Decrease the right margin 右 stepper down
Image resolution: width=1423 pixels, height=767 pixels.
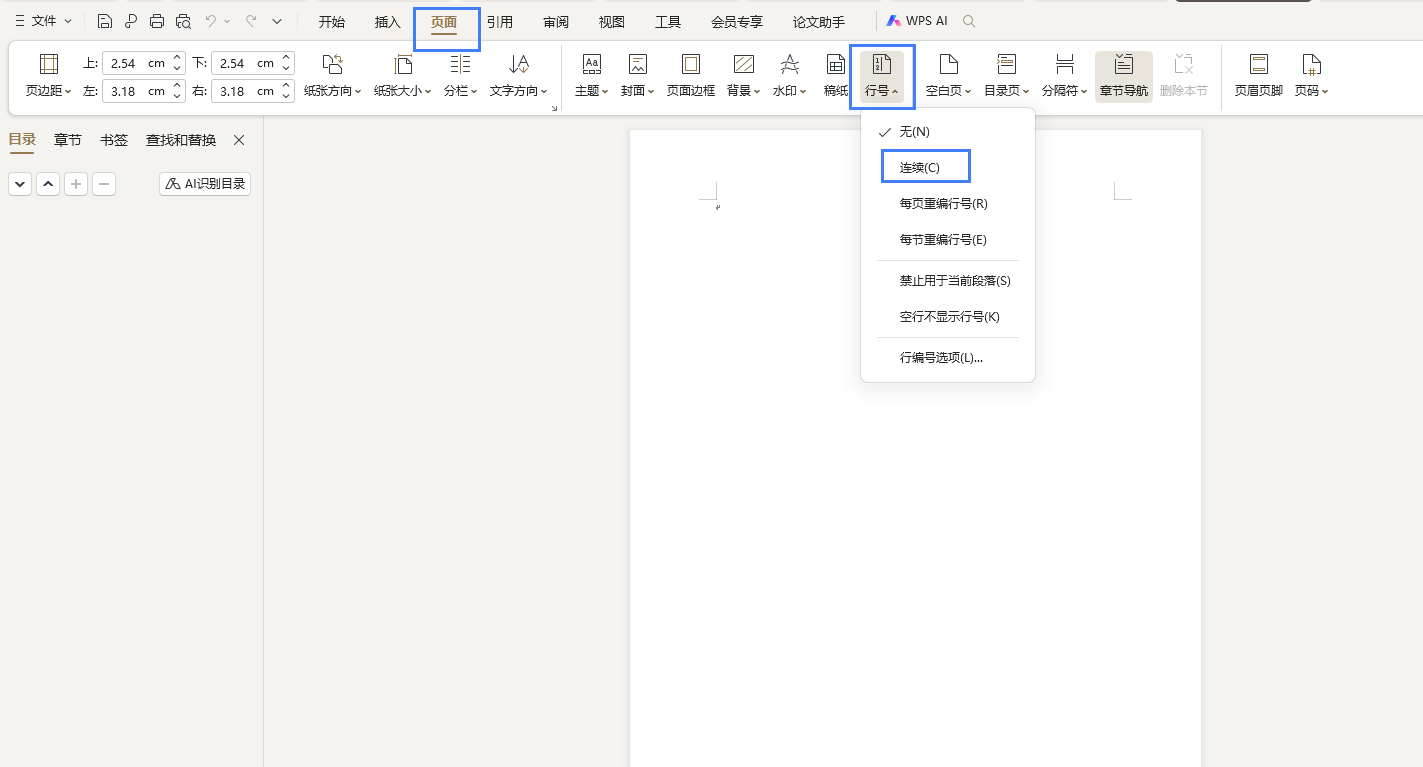(x=286, y=96)
